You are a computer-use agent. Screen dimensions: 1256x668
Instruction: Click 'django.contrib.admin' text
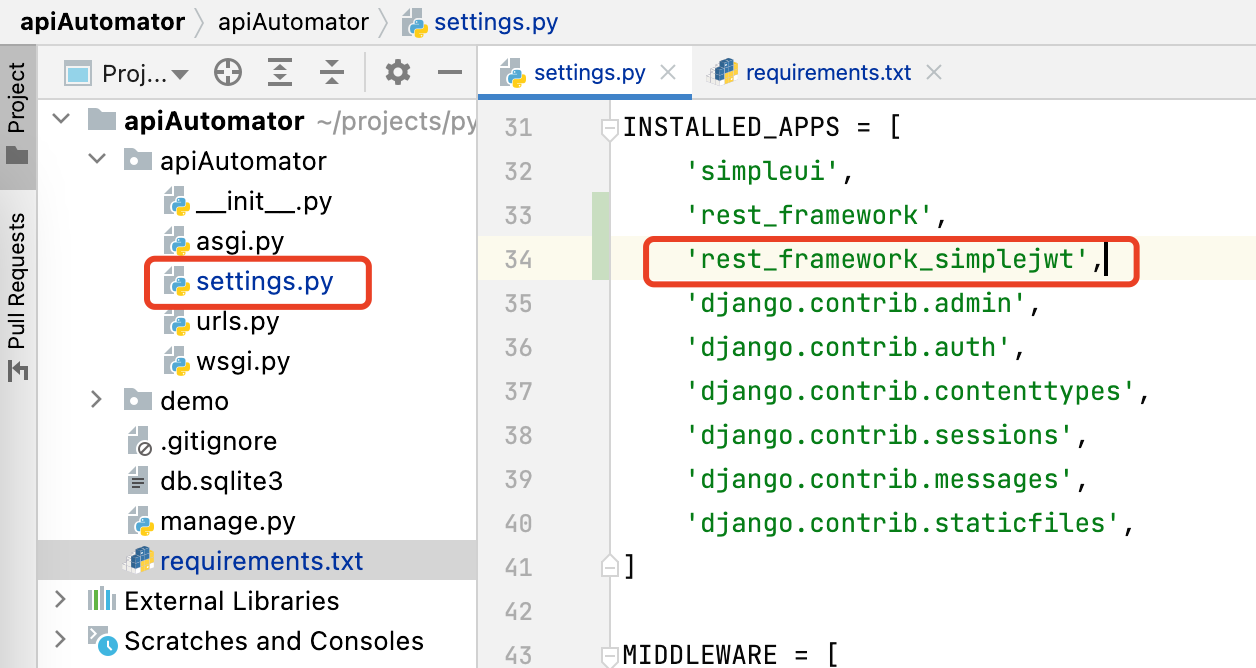tap(855, 304)
